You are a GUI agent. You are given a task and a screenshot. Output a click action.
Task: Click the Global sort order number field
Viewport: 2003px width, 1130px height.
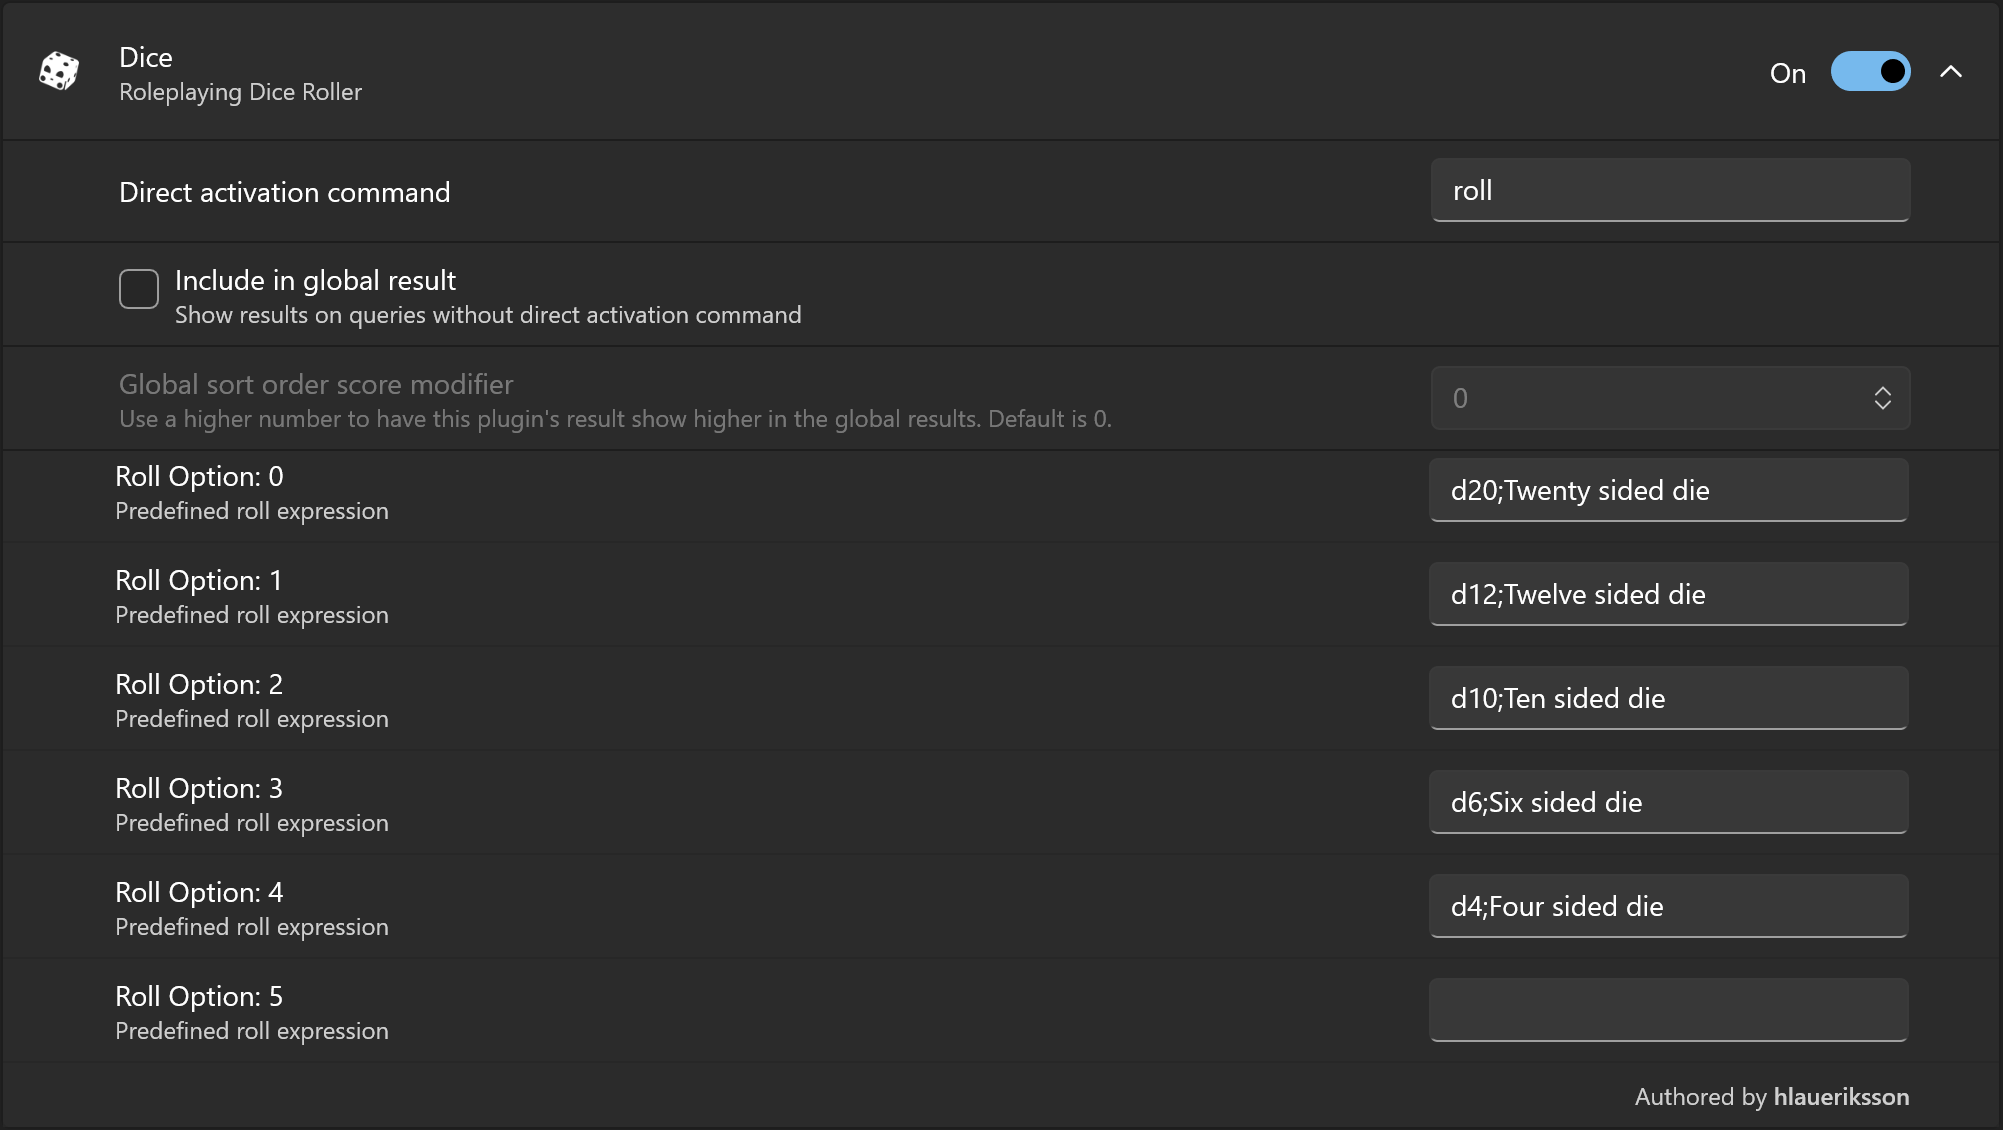[1650, 398]
